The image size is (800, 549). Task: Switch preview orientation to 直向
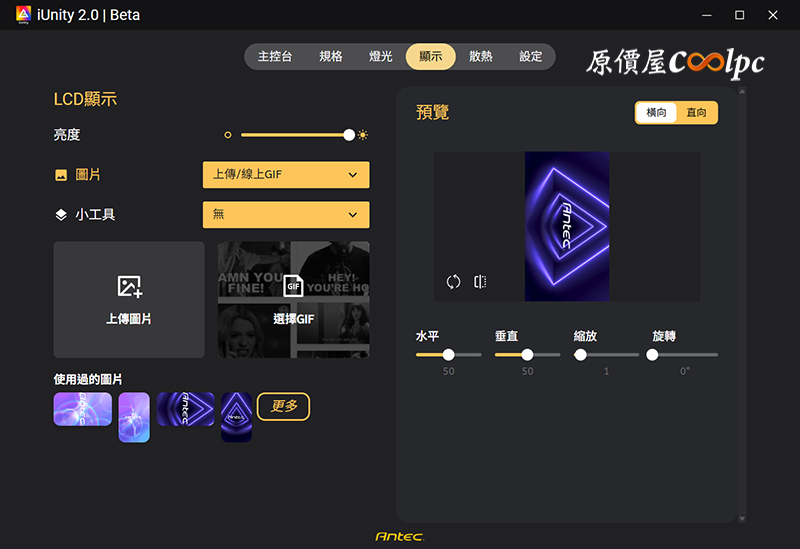coord(696,113)
